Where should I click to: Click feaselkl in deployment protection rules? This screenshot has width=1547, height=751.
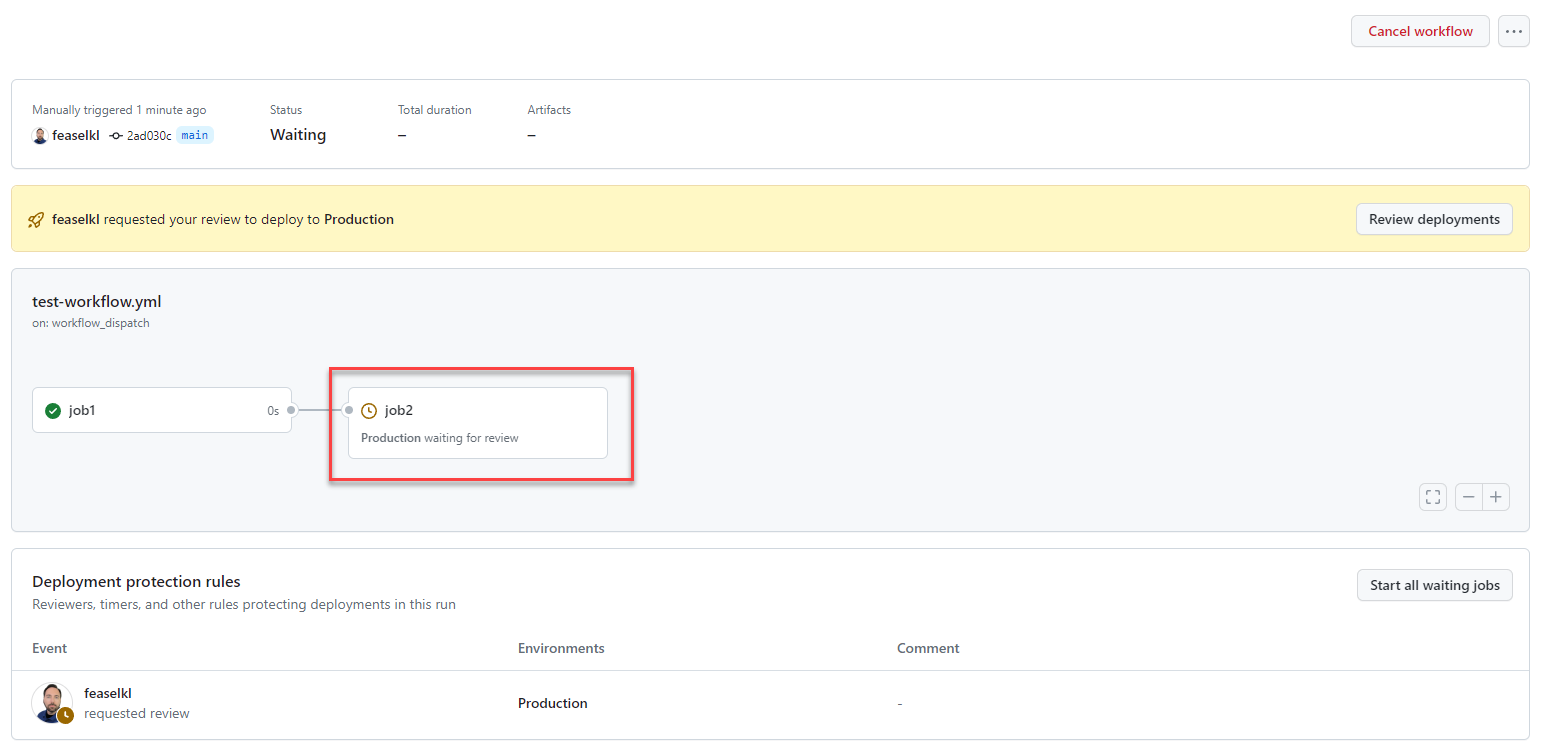click(x=108, y=693)
